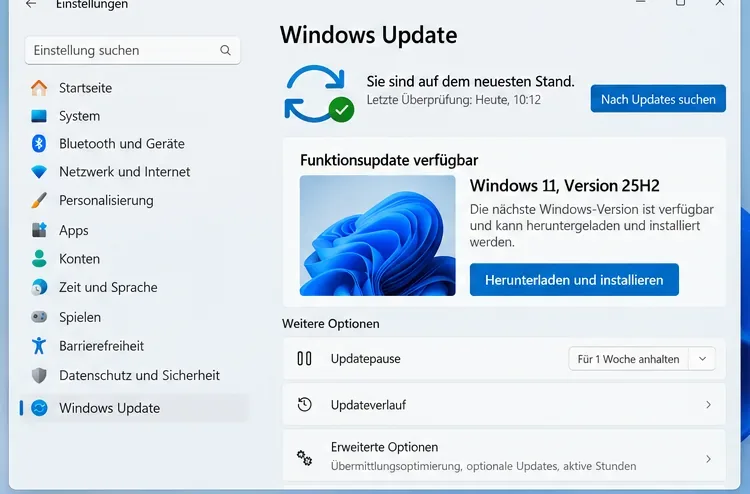Click the Weitere Optionen label
Screen dimensions: 750x494
[331, 324]
